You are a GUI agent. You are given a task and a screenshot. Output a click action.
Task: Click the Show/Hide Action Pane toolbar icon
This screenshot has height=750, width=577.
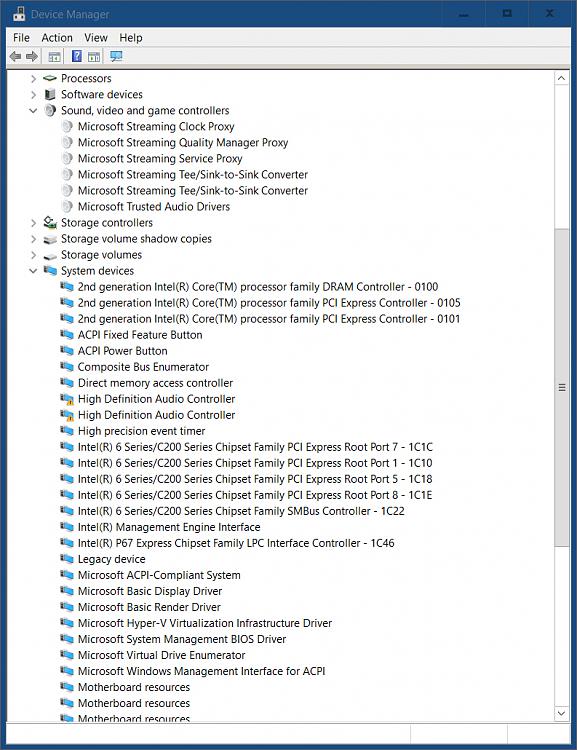(x=94, y=56)
